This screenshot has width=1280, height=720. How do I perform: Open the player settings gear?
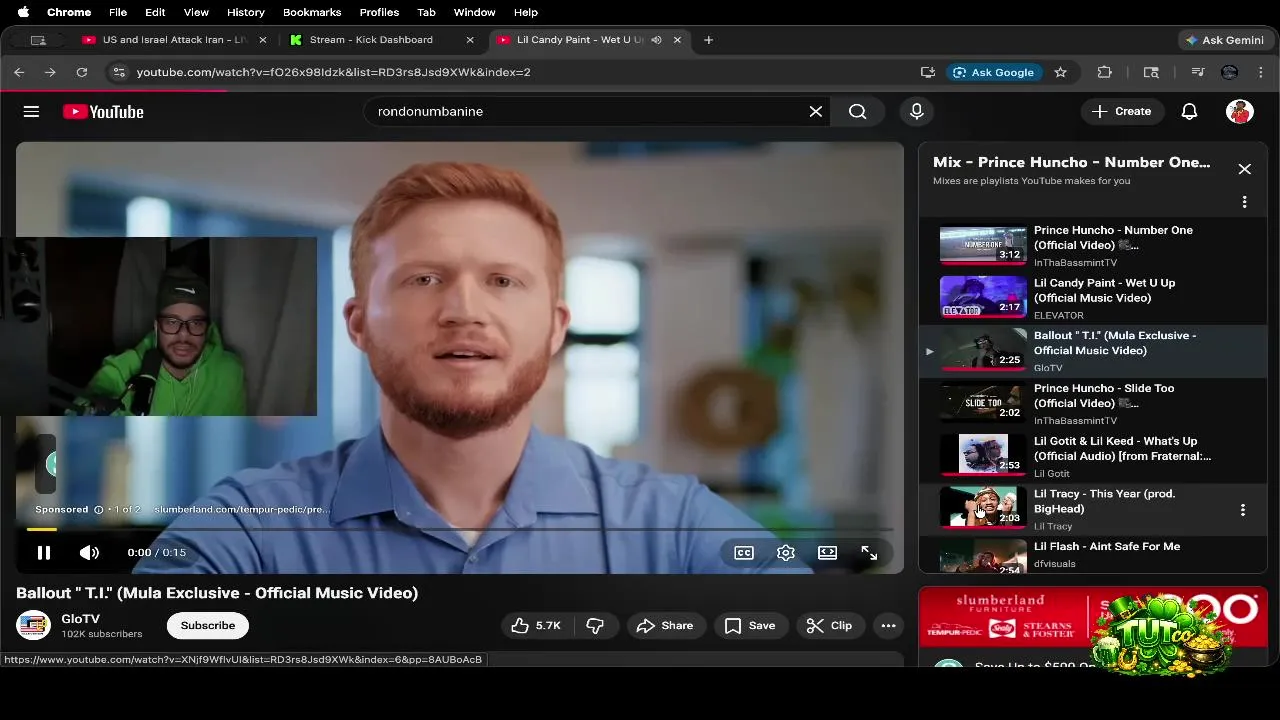(x=786, y=553)
